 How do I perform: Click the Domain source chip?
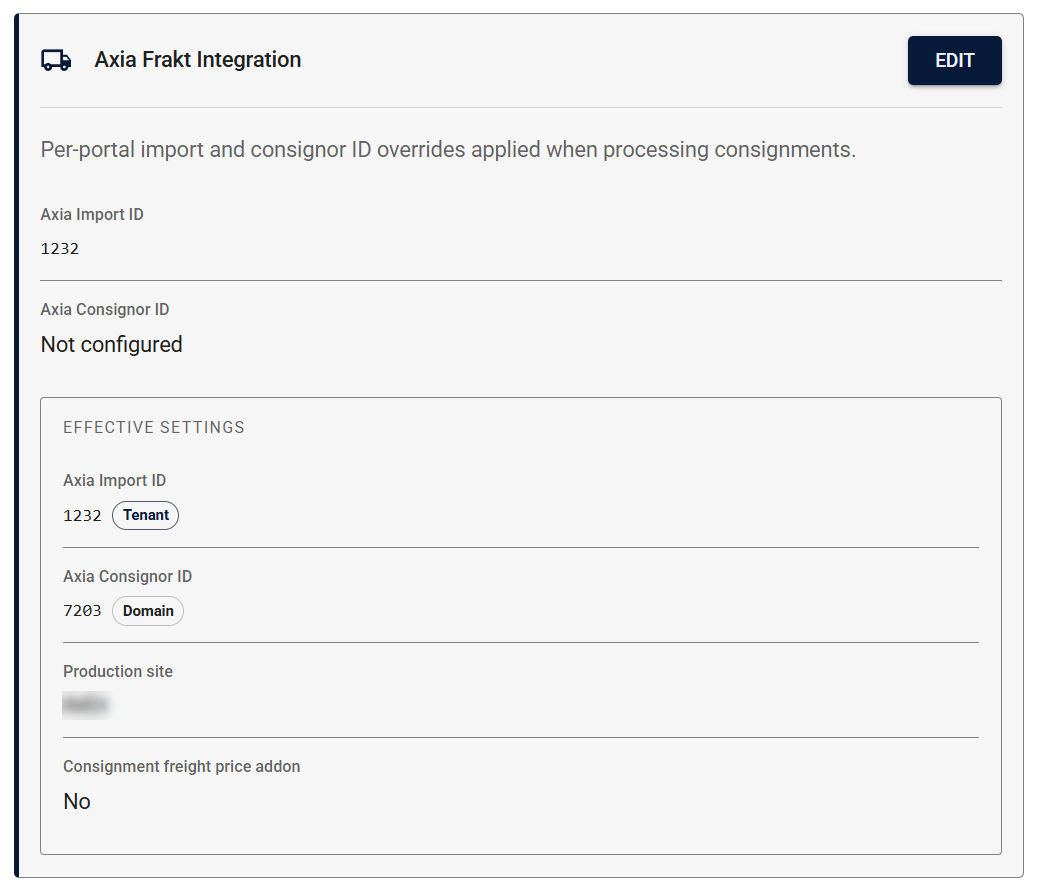coord(148,611)
